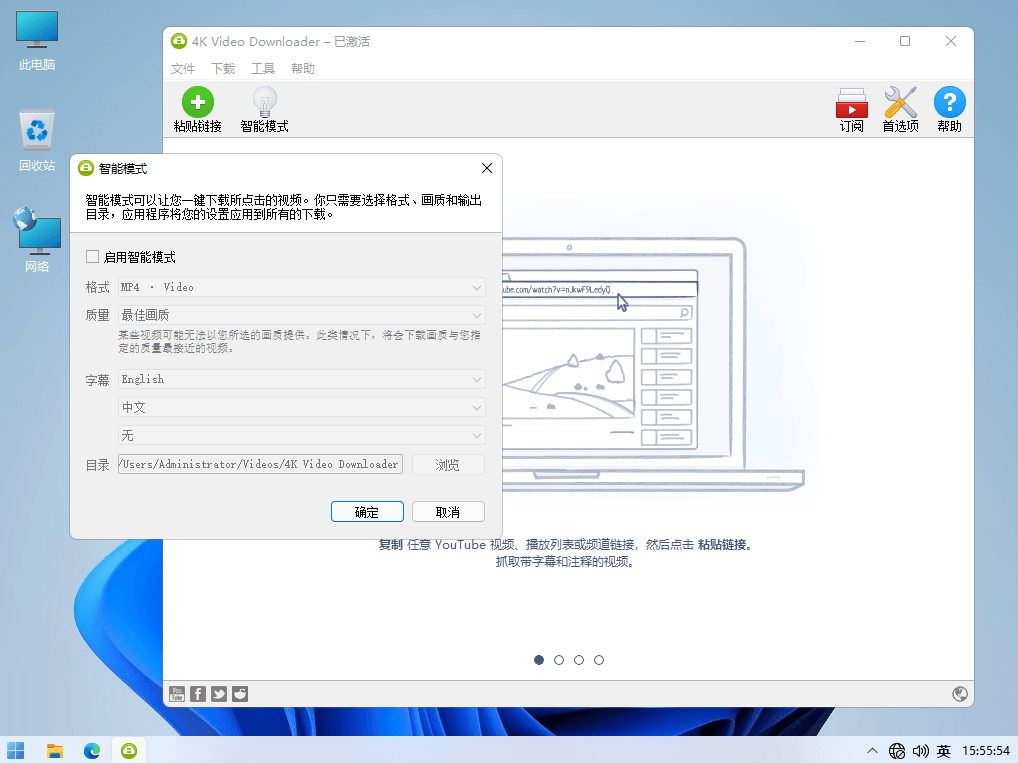
Task: Click the directory path input field
Action: click(260, 464)
